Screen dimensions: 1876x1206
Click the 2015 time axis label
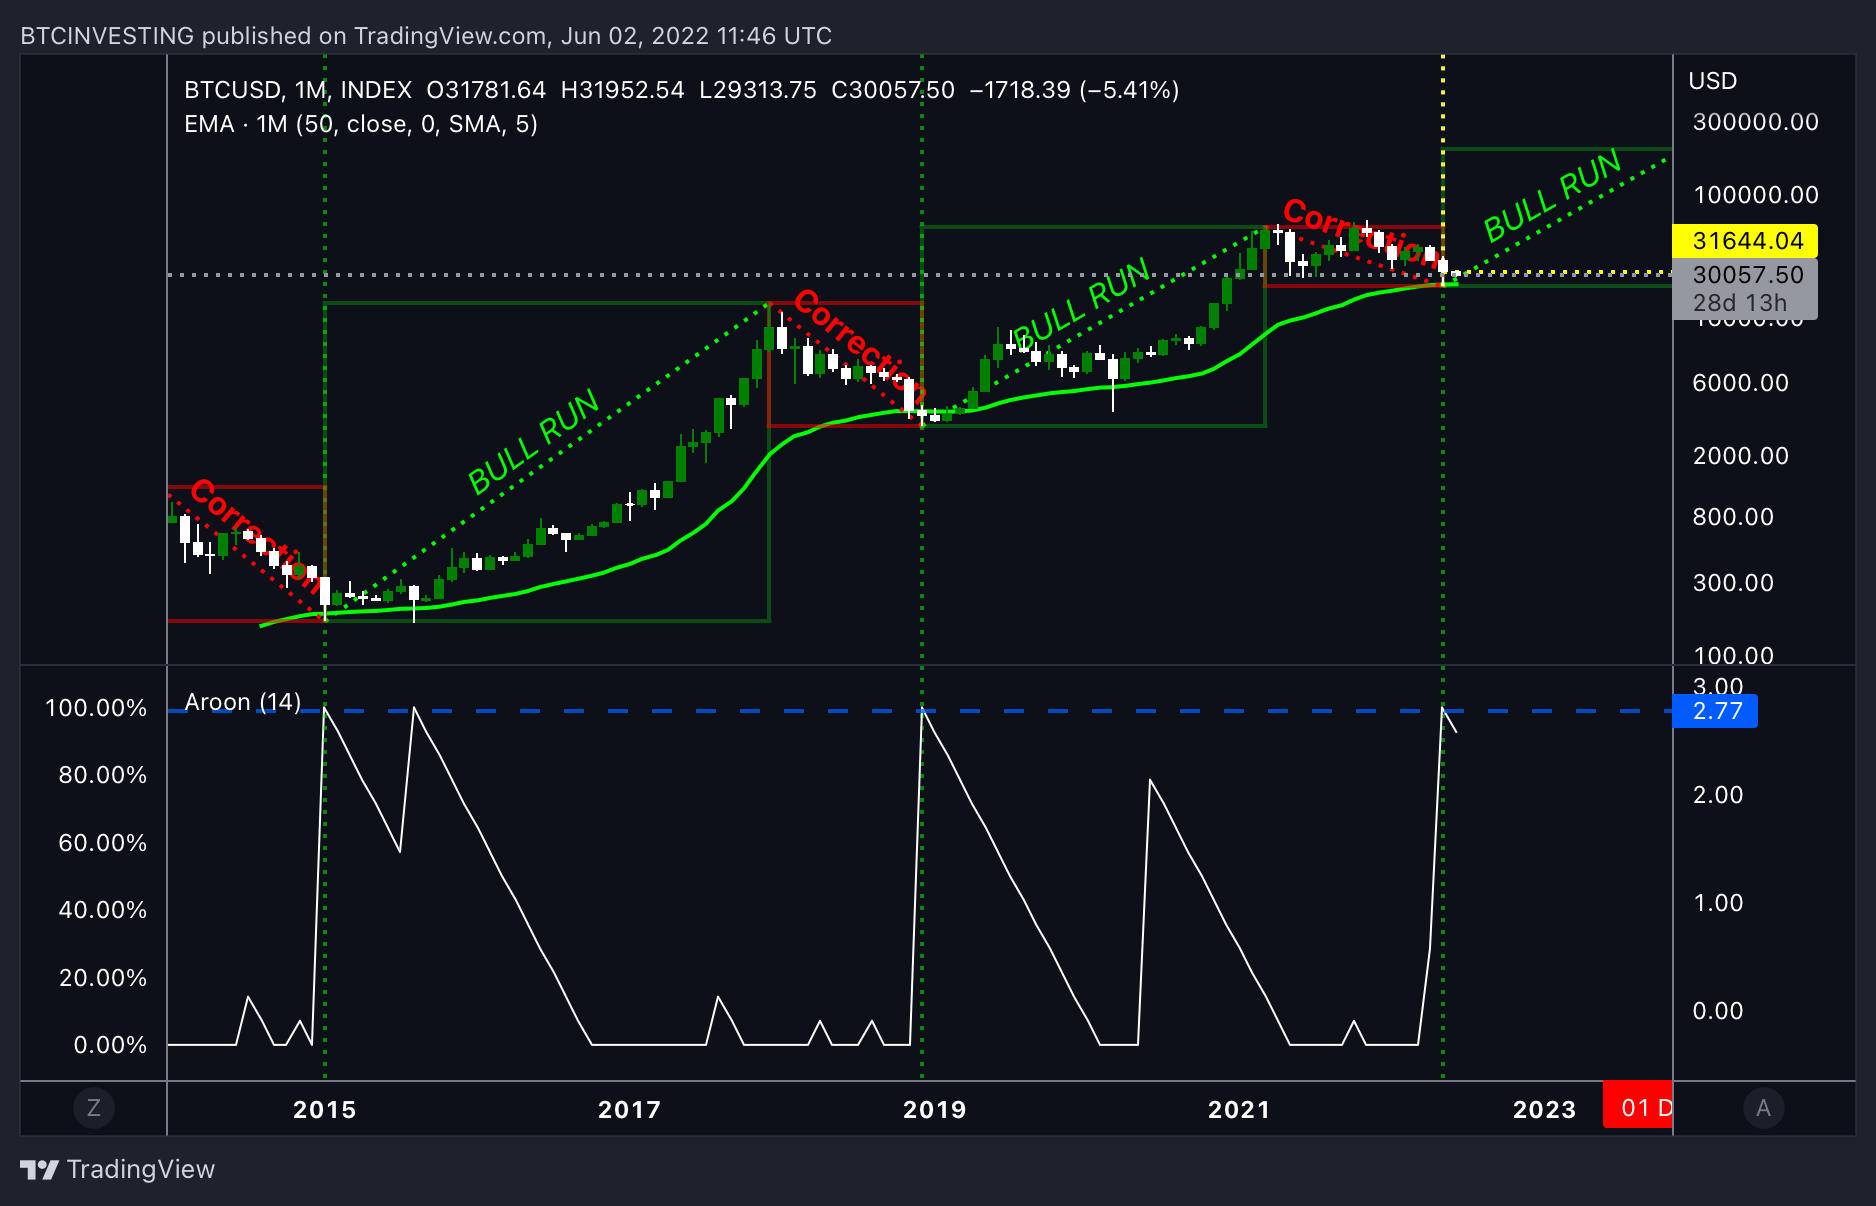click(x=324, y=1109)
